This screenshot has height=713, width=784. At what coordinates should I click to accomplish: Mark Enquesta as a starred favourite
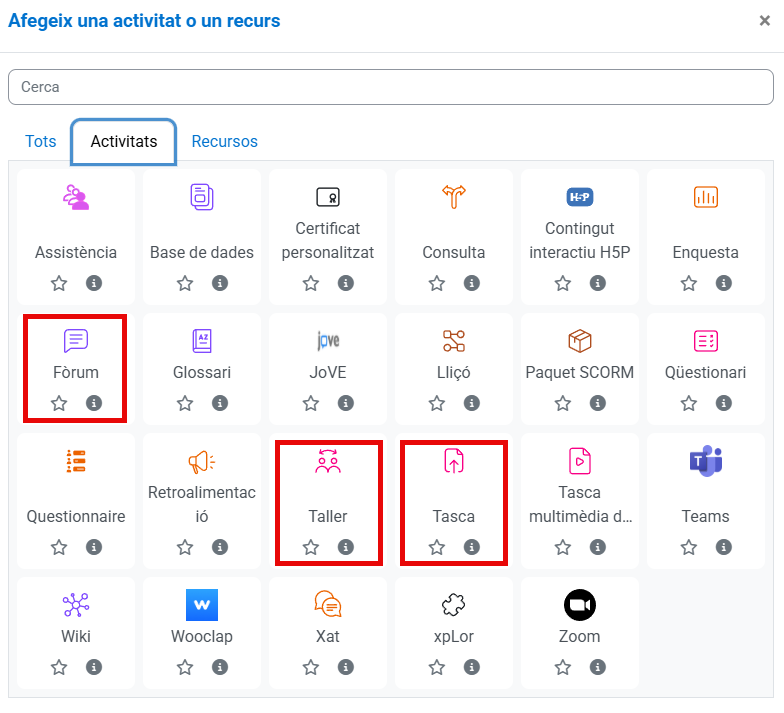689,284
